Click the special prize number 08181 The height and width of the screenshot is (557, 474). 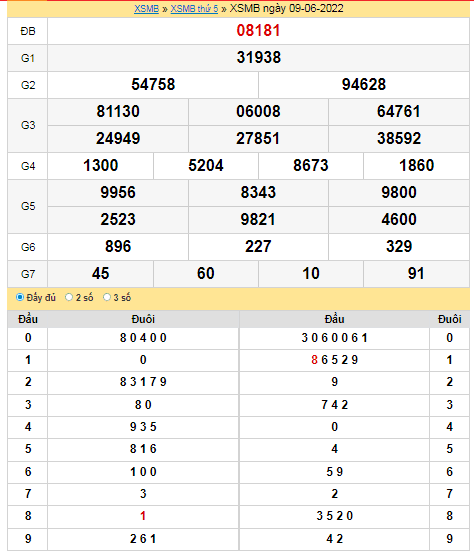pyautogui.click(x=258, y=31)
